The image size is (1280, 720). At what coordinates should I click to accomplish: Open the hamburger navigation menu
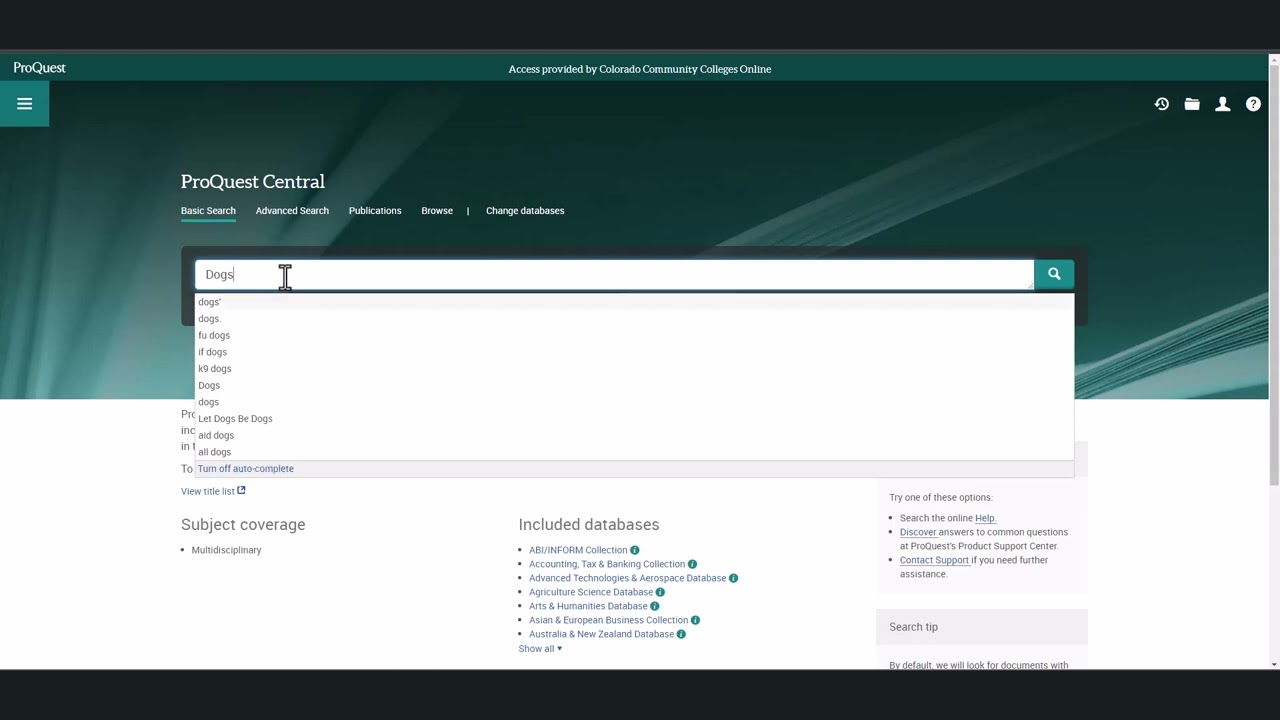click(24, 104)
